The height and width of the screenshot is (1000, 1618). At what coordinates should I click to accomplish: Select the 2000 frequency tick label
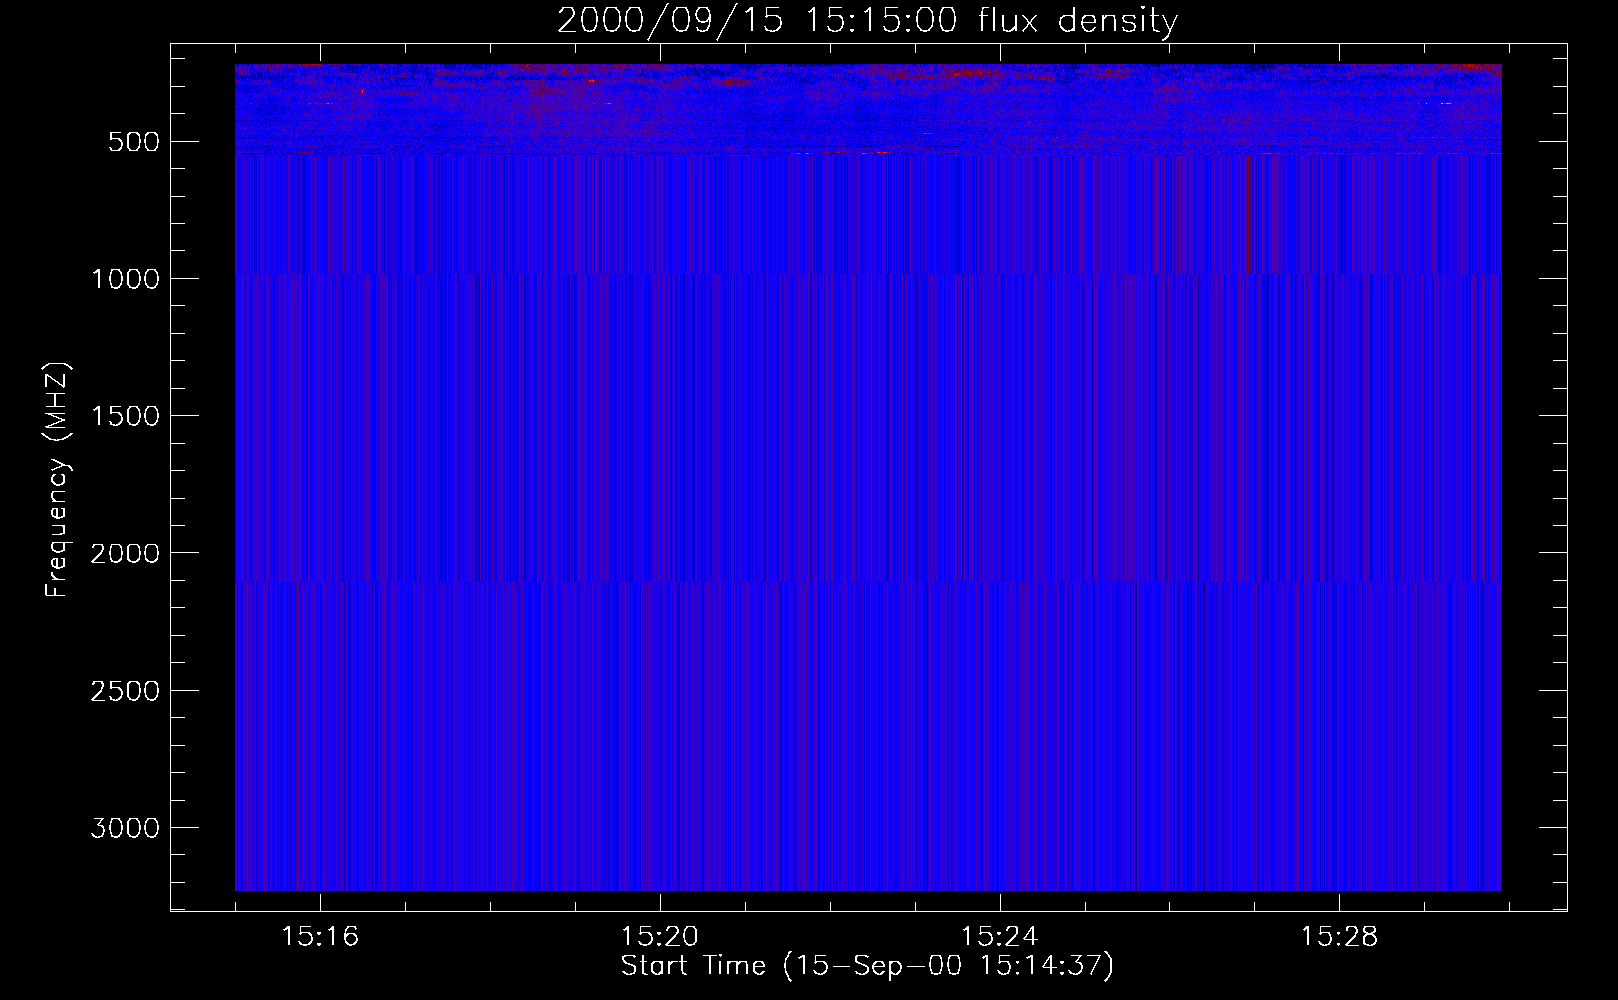point(125,553)
